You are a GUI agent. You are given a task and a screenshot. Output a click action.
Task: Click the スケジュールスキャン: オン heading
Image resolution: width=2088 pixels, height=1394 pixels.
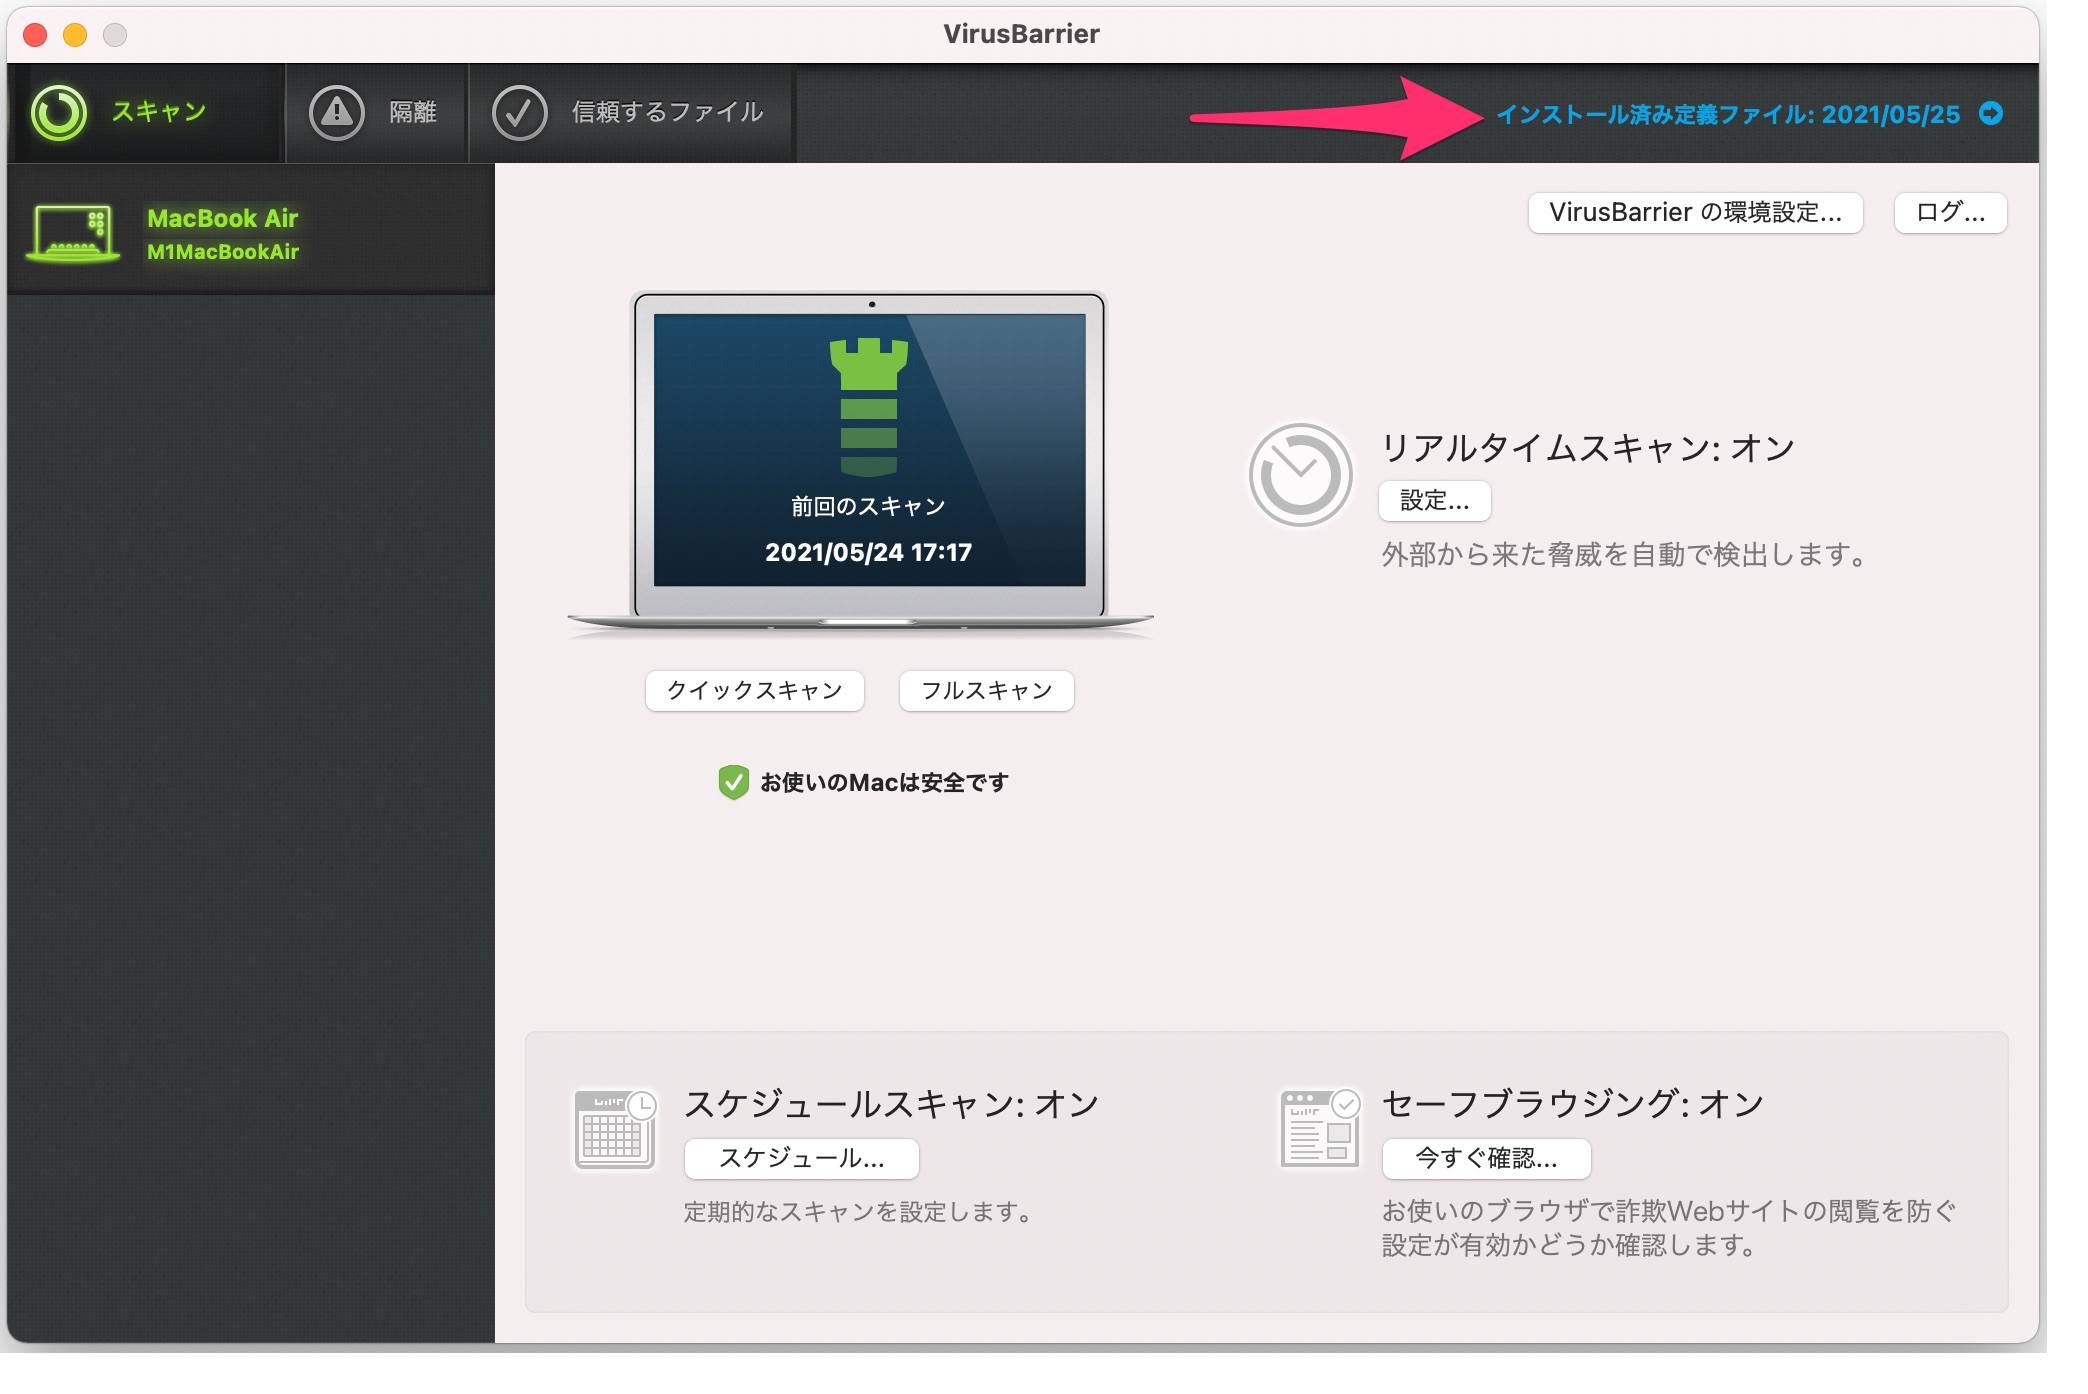click(891, 1104)
